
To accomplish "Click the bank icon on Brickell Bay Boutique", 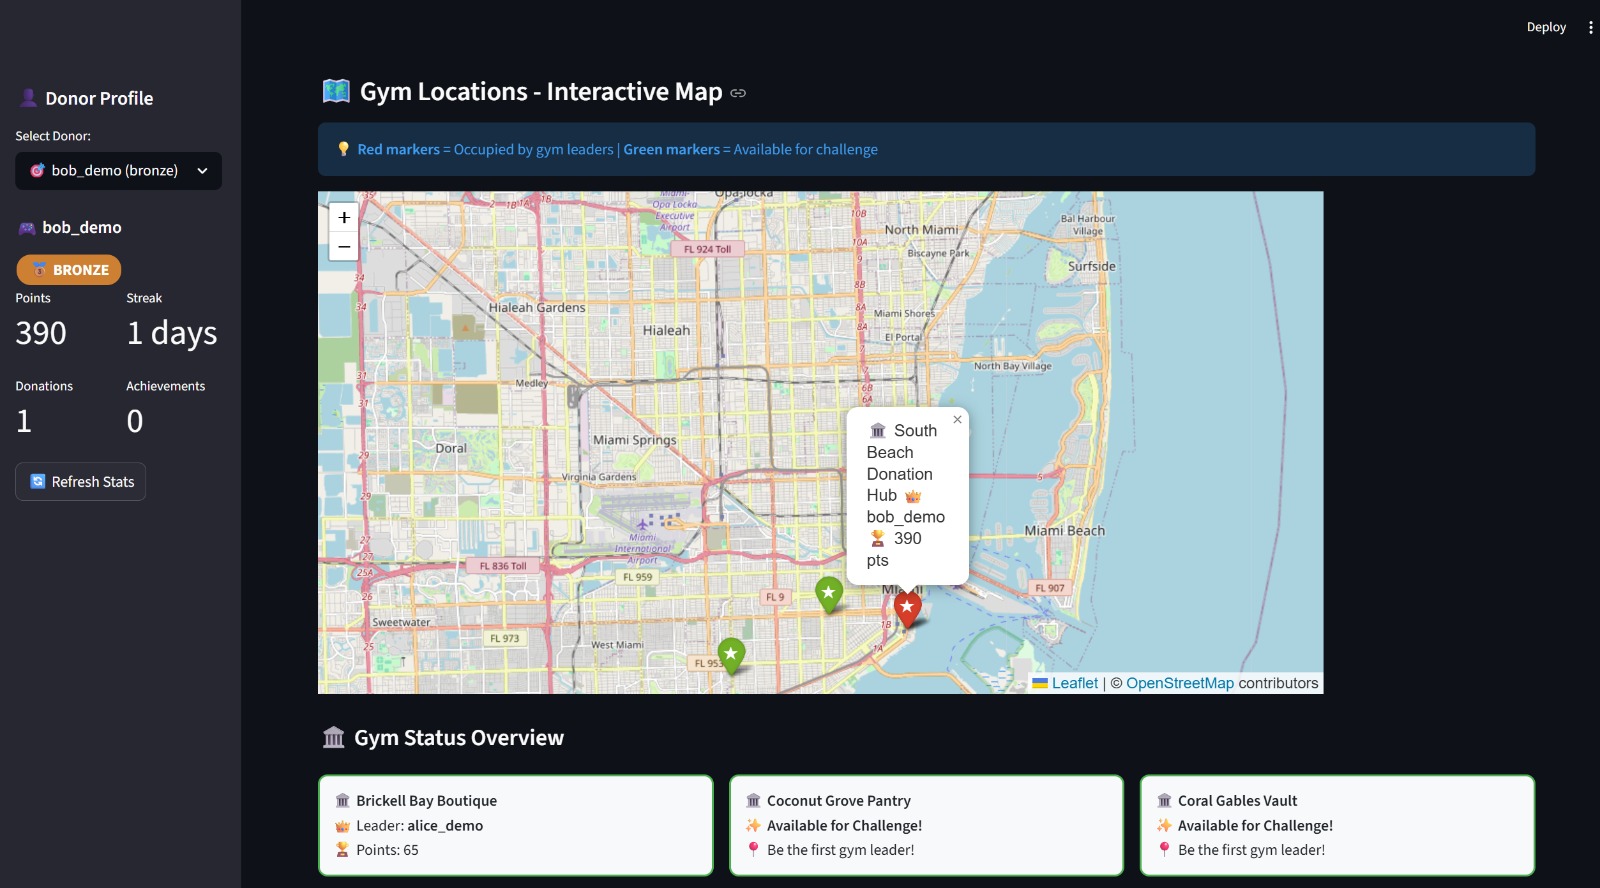I will (342, 801).
